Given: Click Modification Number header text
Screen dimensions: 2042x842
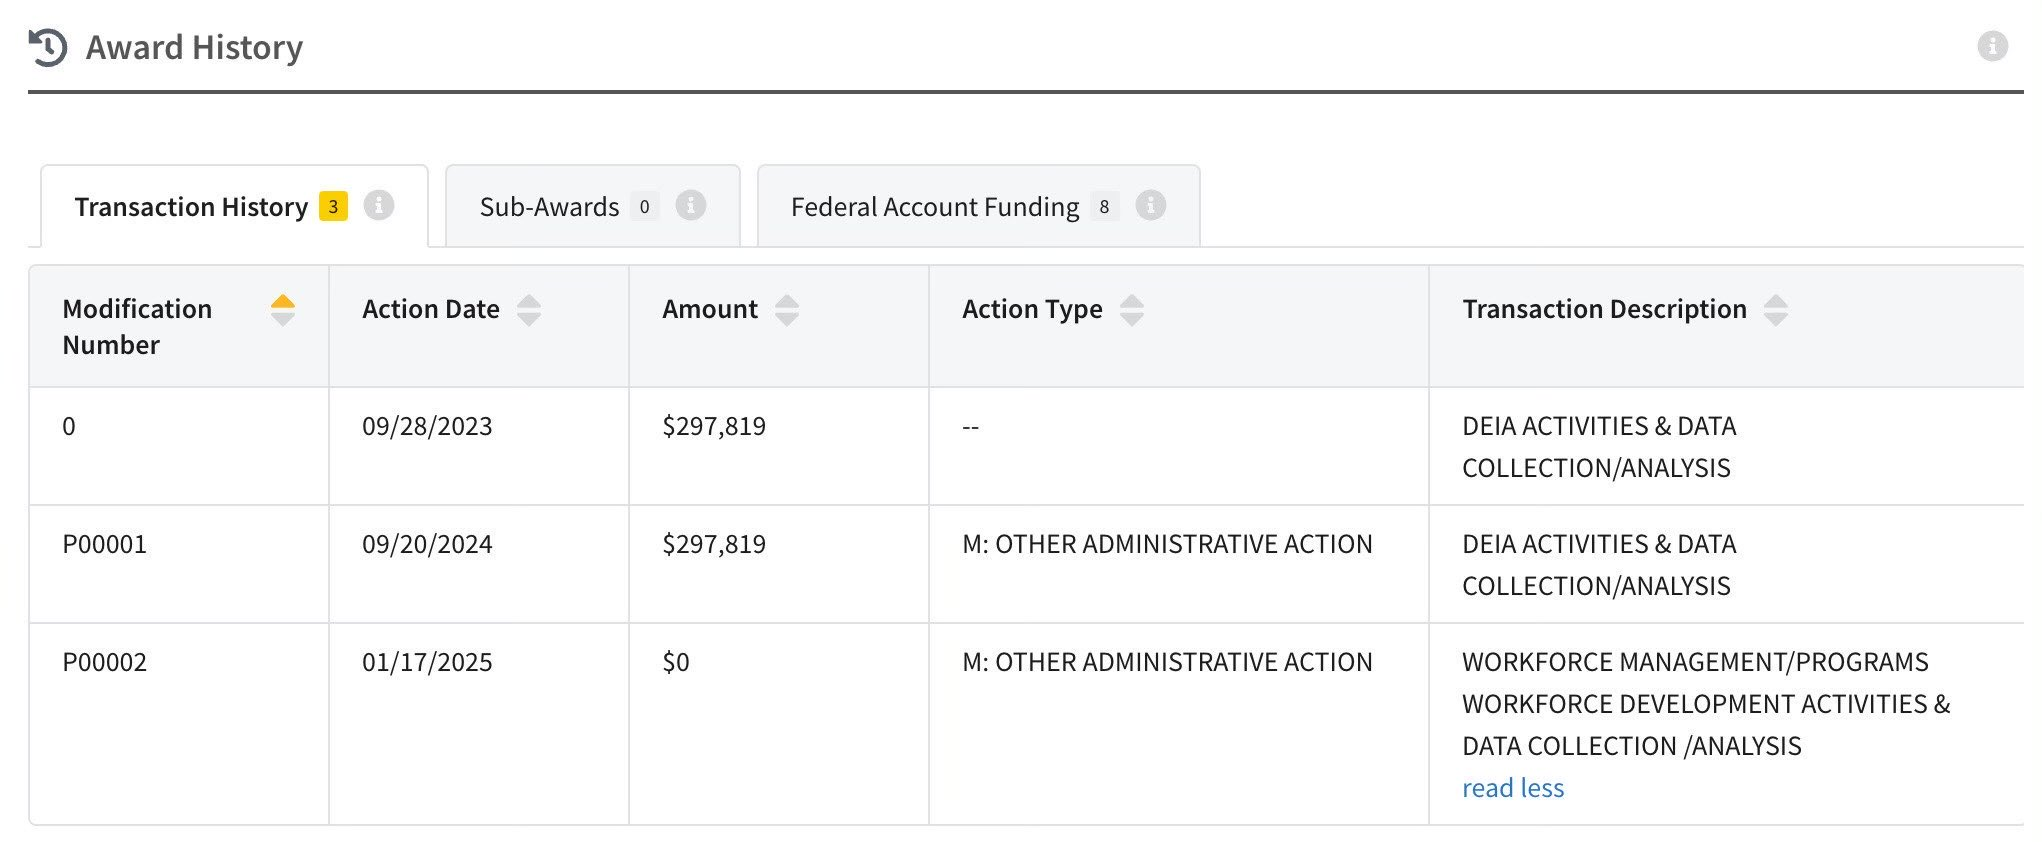Looking at the screenshot, I should point(137,327).
